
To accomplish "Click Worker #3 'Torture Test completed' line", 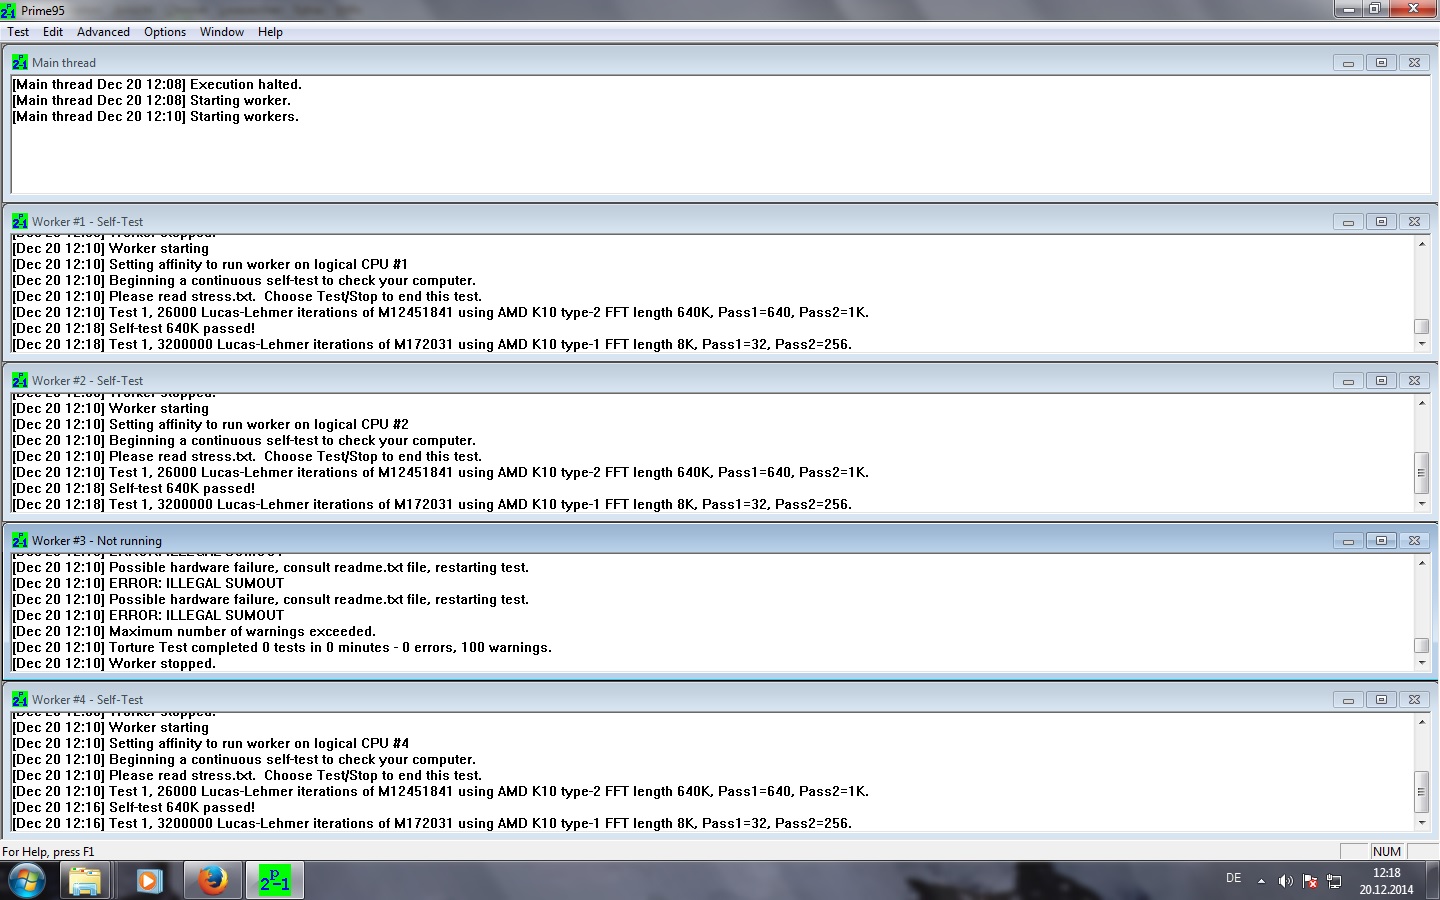I will tap(282, 647).
